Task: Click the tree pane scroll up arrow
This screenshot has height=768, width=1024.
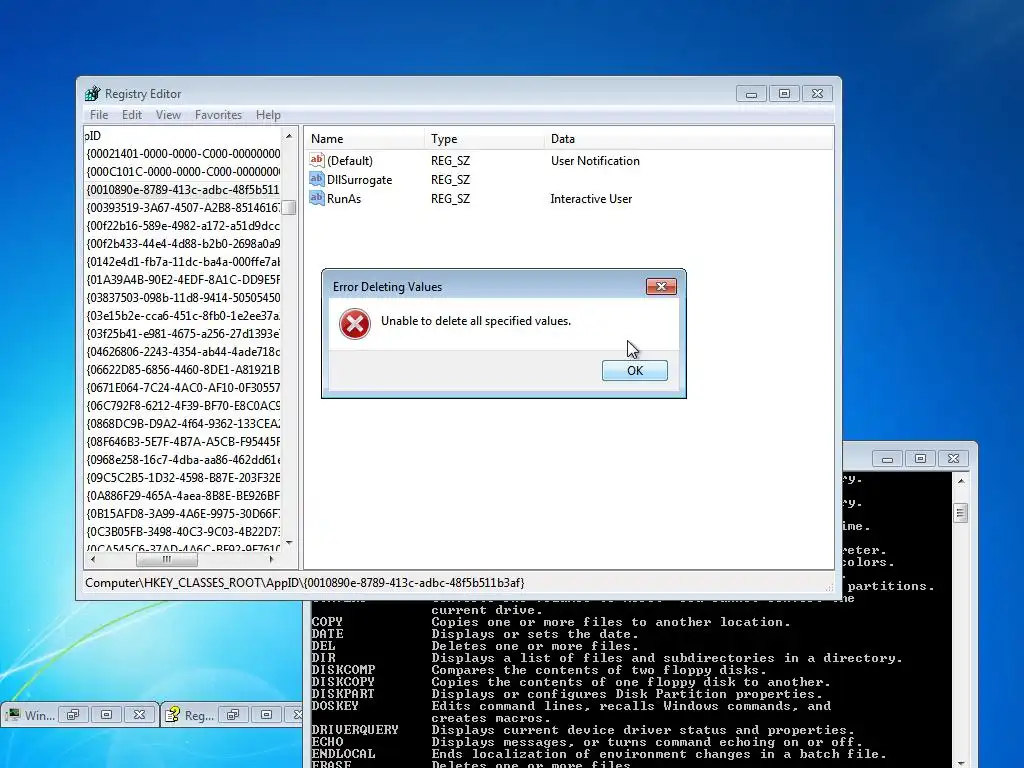Action: 289,136
